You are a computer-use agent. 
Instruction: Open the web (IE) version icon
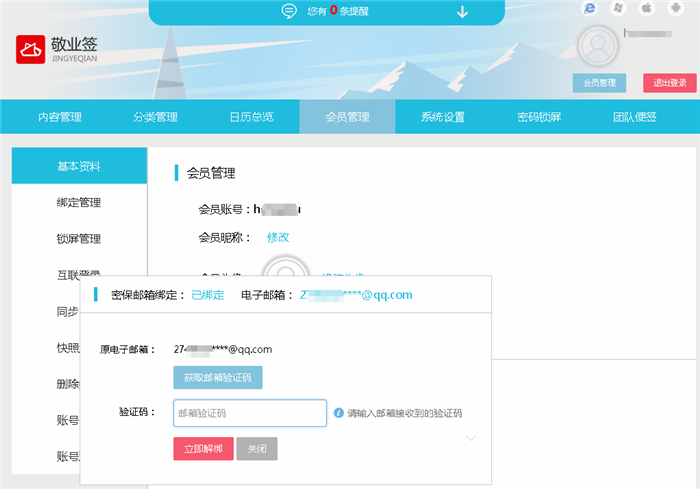pos(590,8)
